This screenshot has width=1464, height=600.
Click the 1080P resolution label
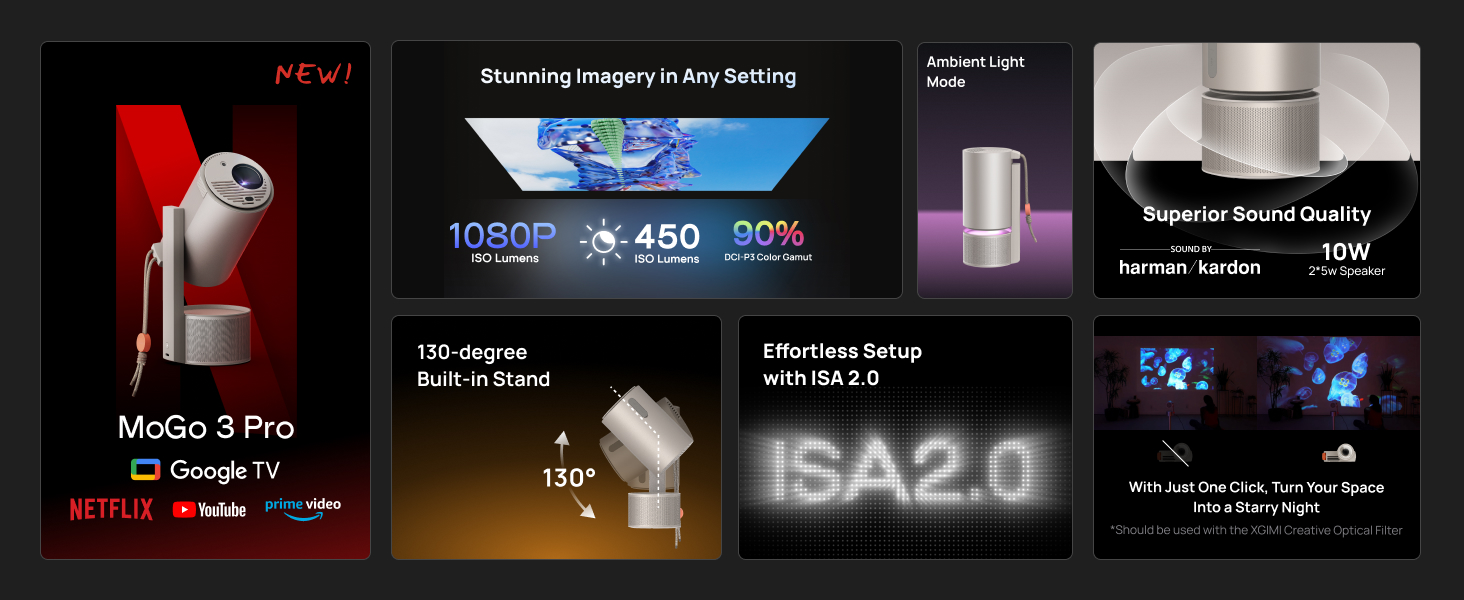click(x=503, y=236)
